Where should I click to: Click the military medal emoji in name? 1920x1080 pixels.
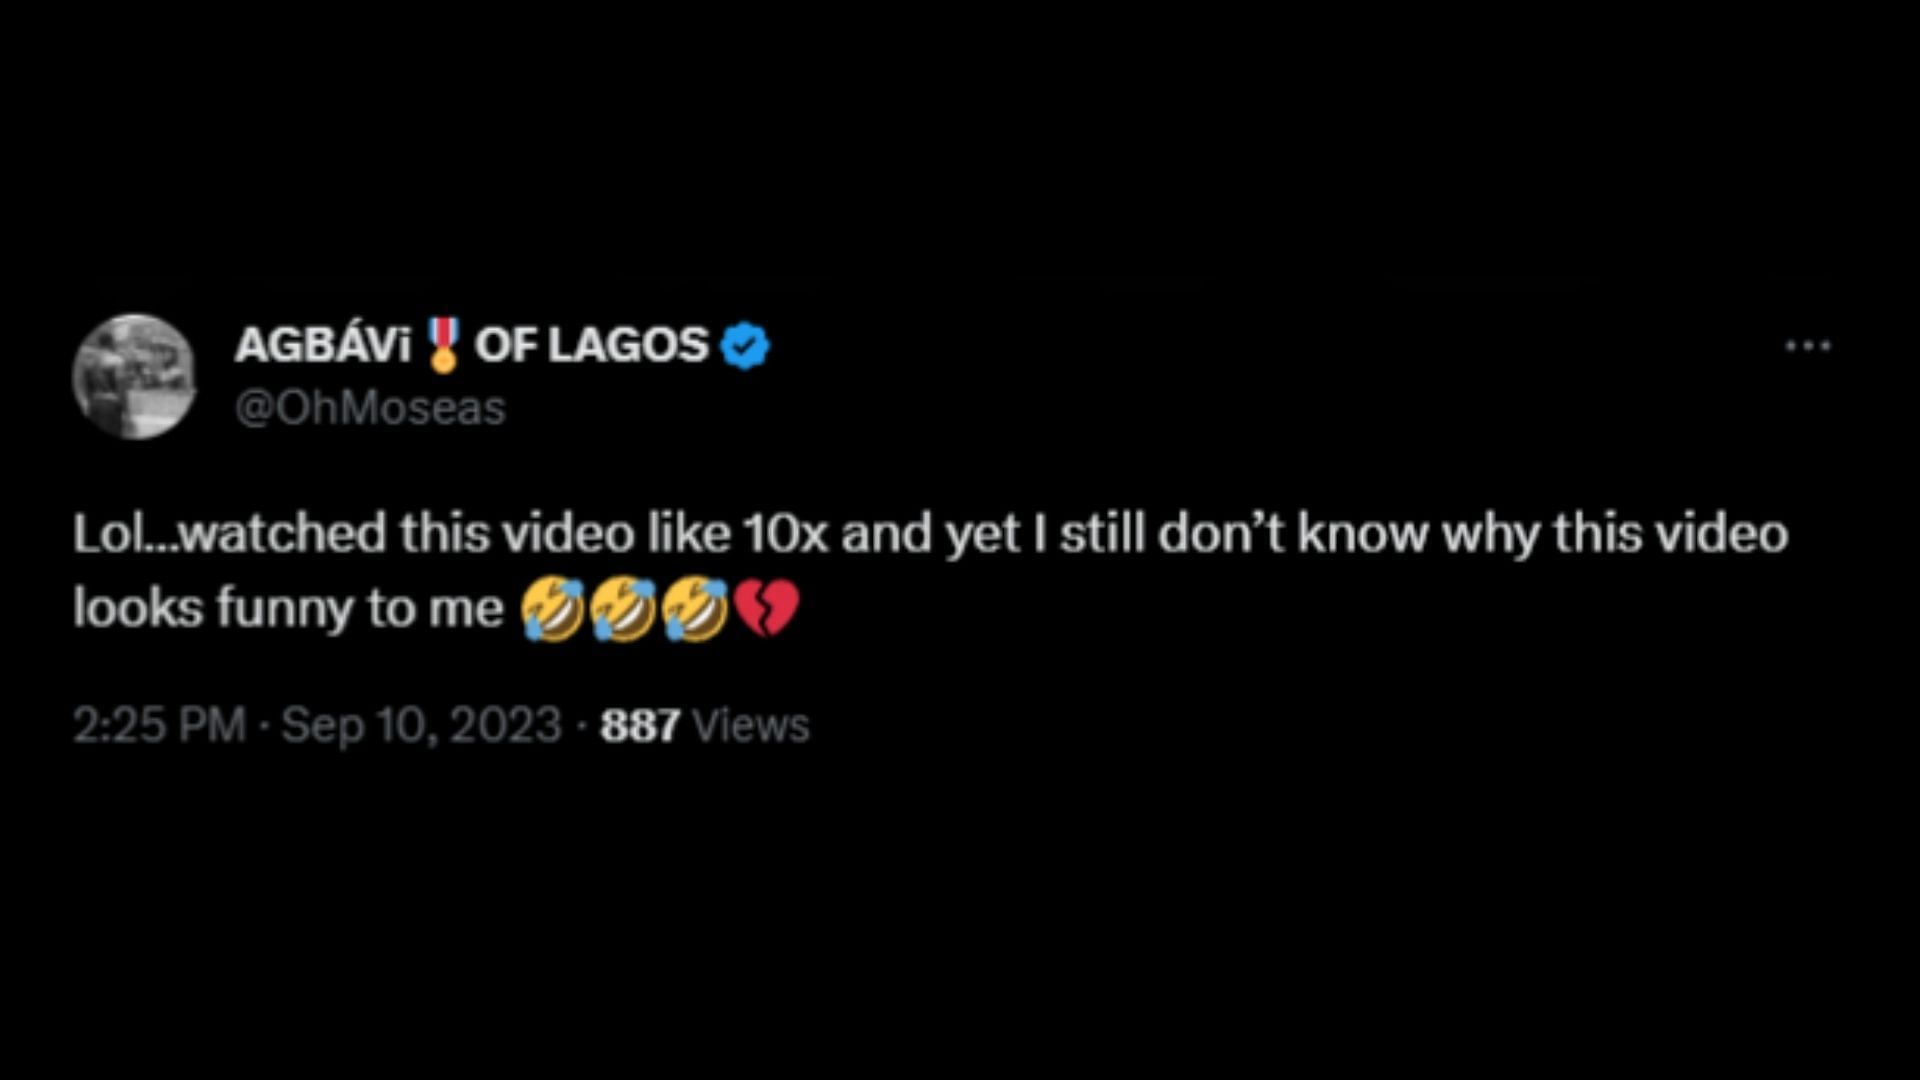pos(442,345)
